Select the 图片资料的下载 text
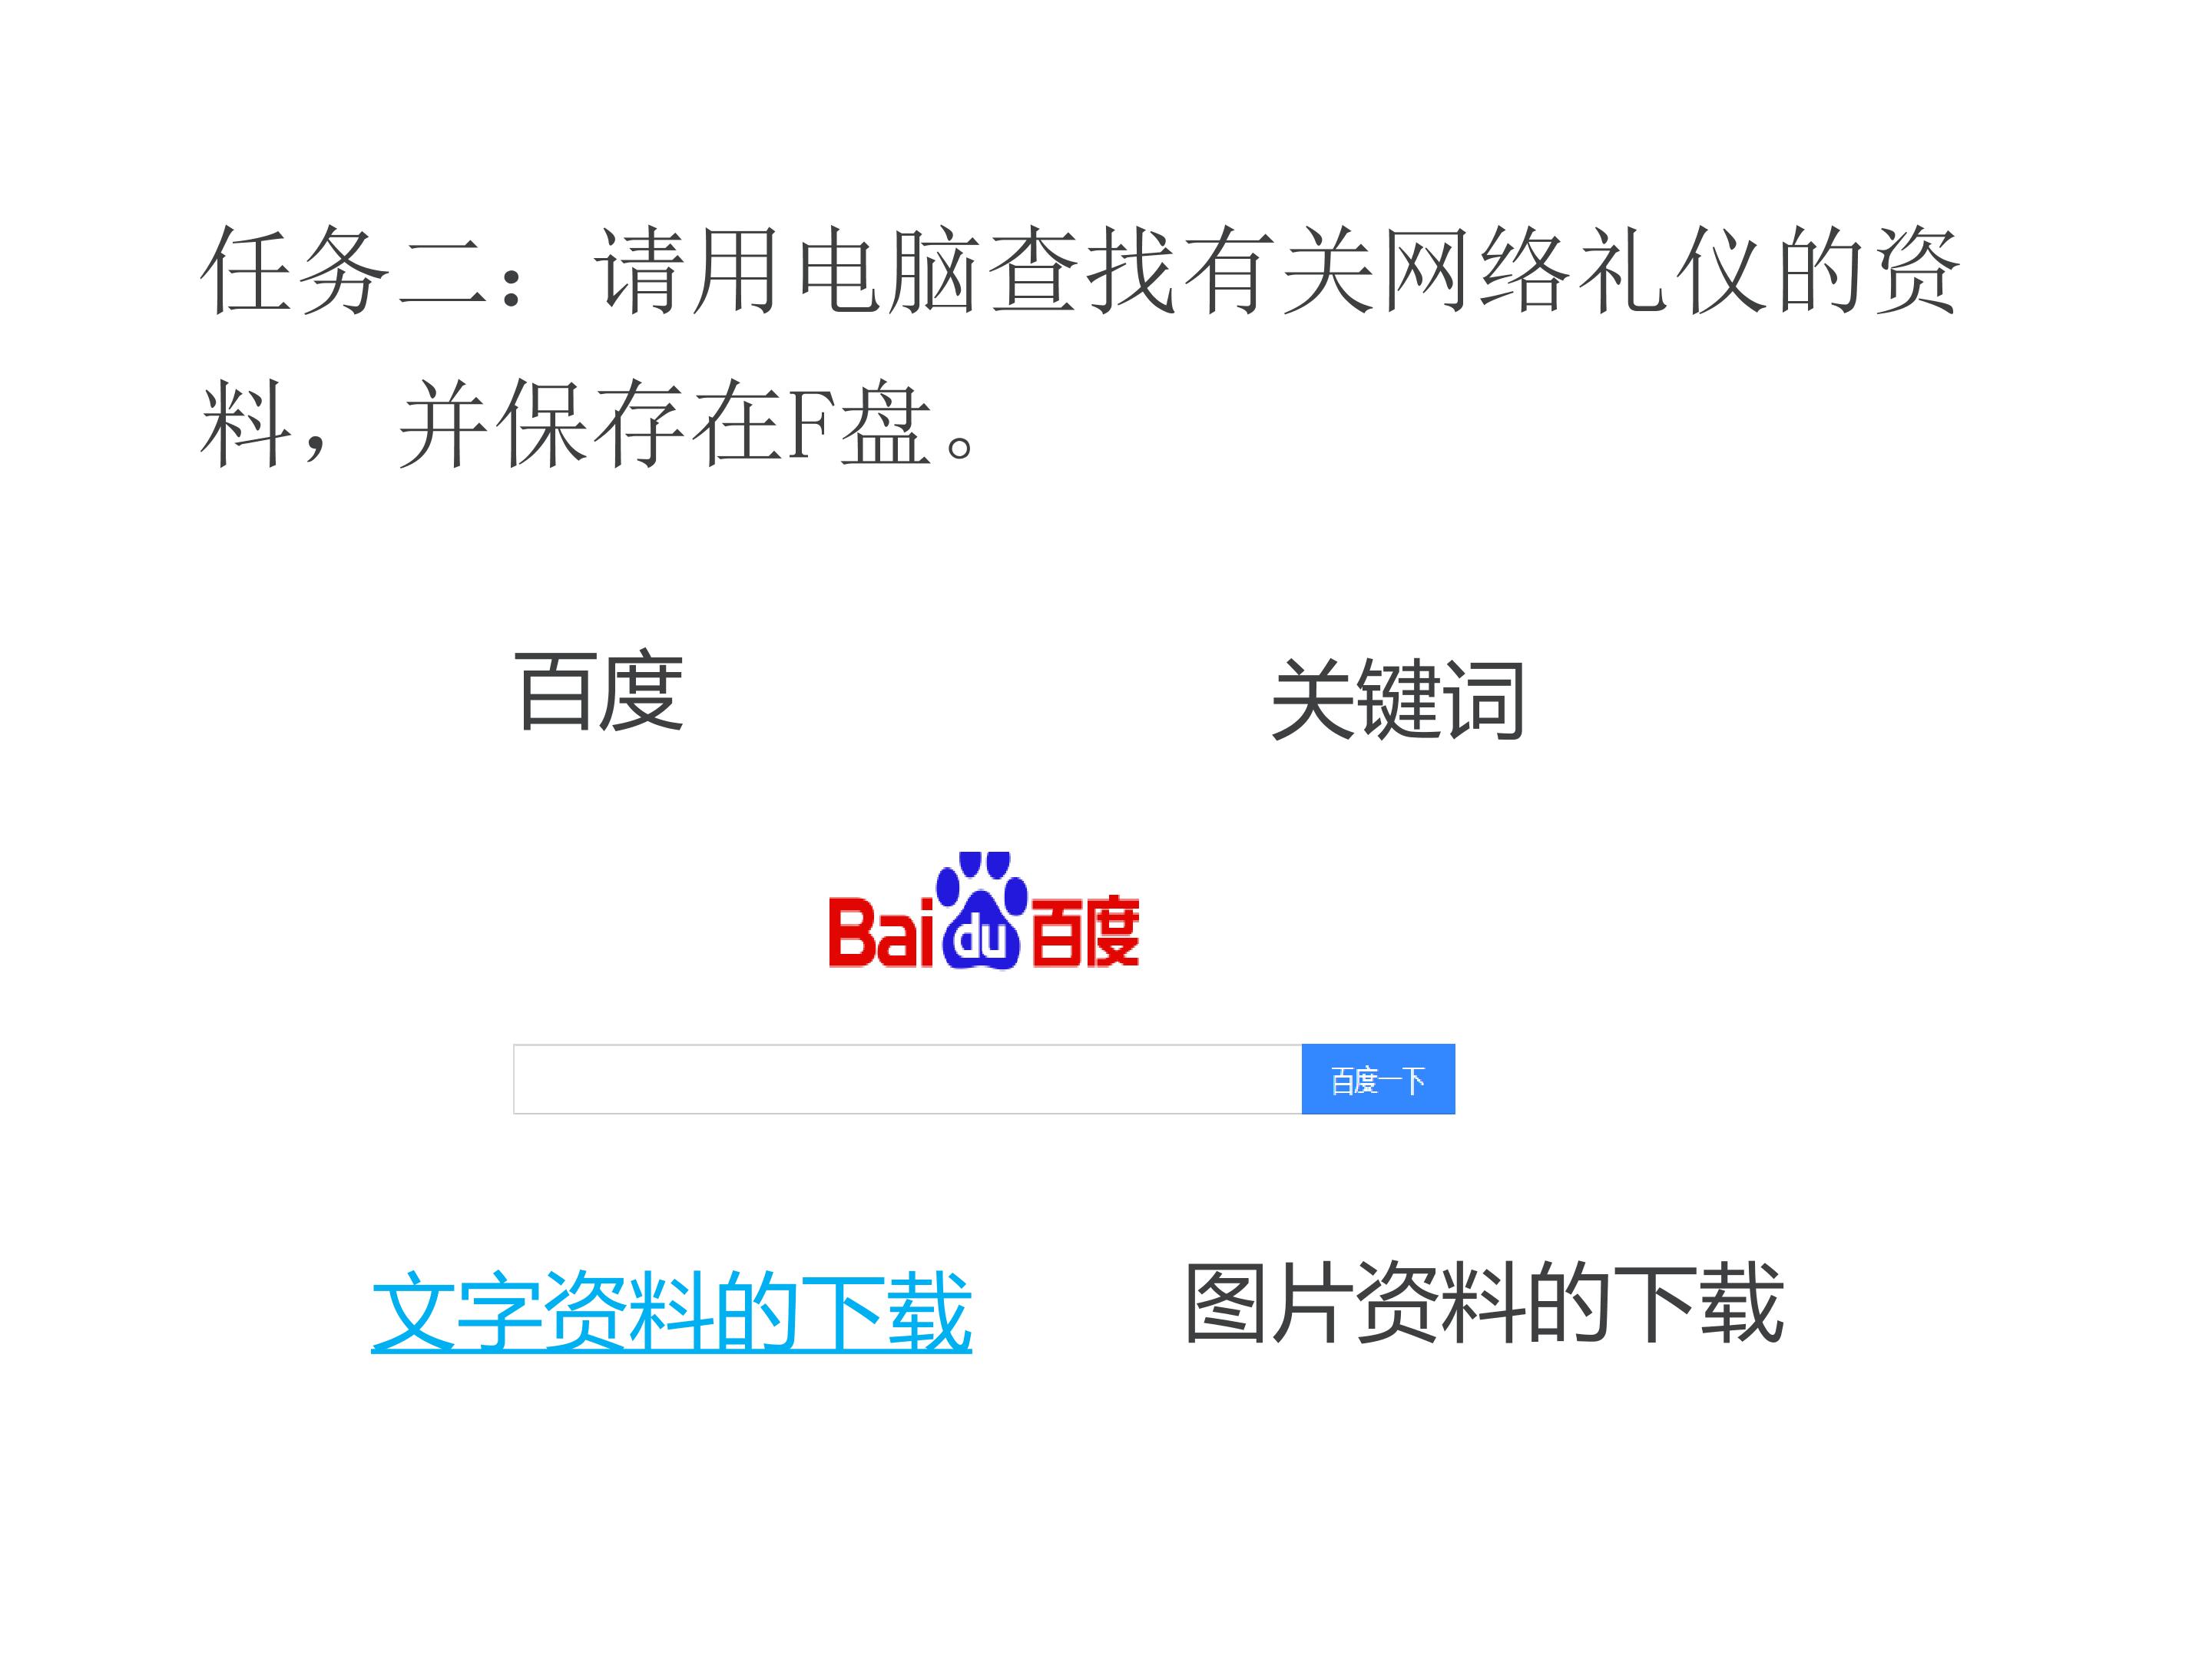The image size is (2212, 1659). tap(1485, 1302)
